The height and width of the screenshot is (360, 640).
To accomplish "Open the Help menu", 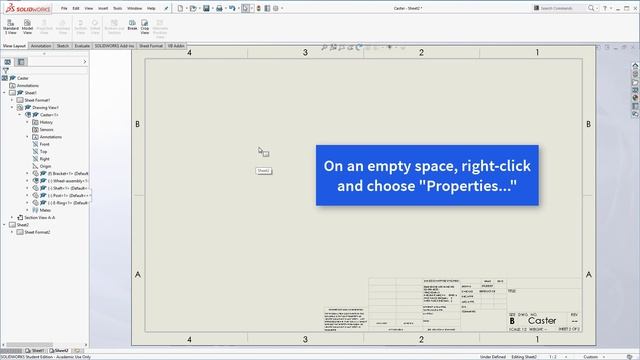I will [151, 8].
